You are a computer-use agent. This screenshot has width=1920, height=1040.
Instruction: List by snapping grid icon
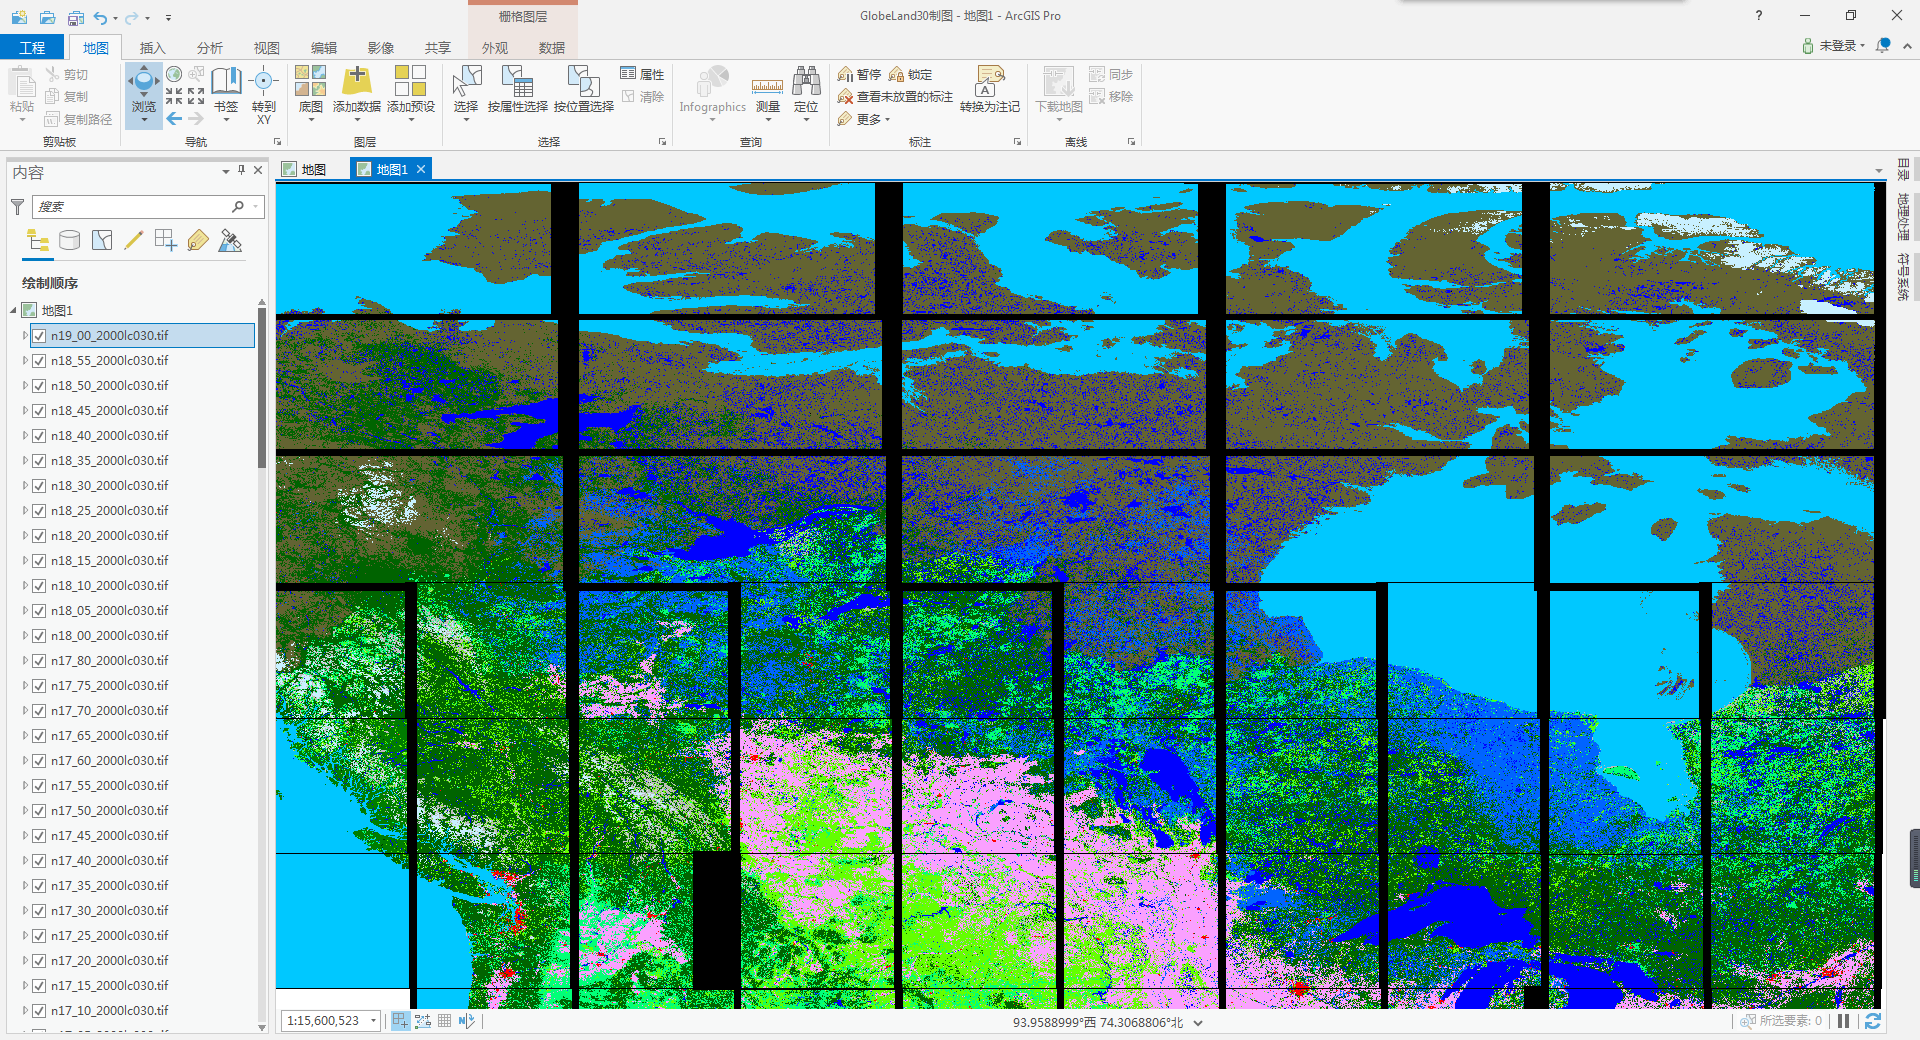pyautogui.click(x=166, y=241)
